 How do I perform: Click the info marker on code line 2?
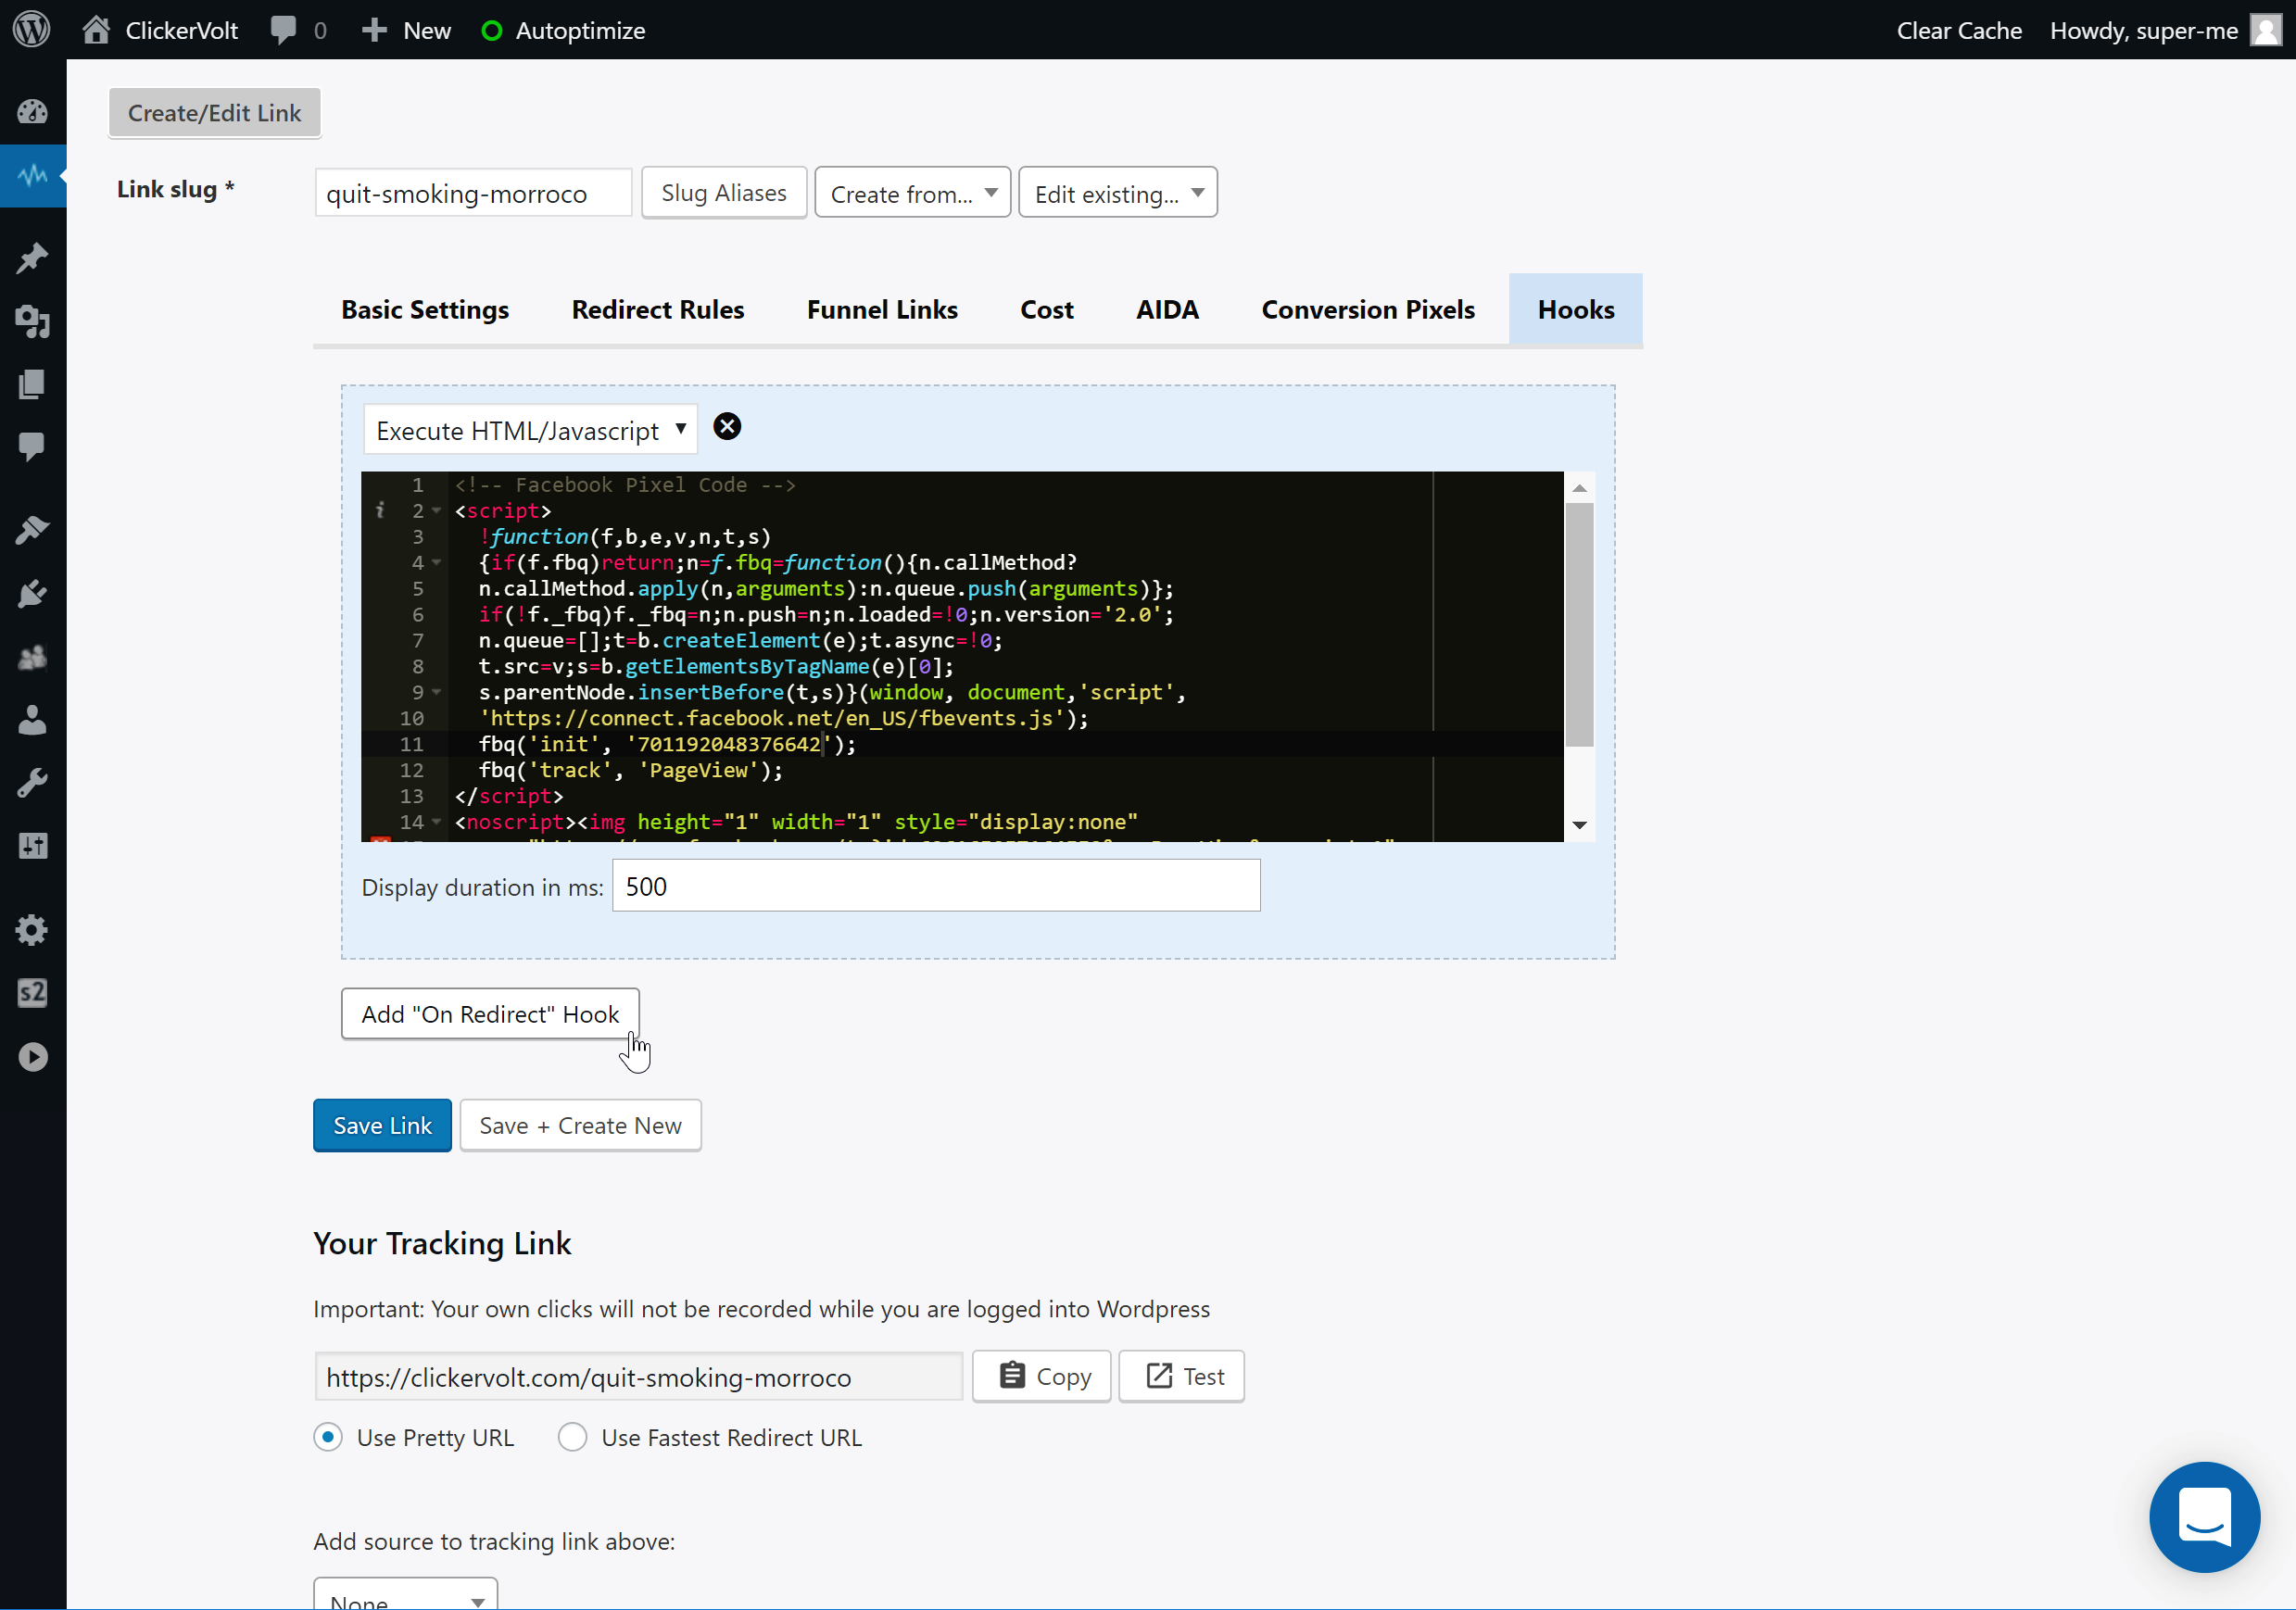tap(380, 511)
